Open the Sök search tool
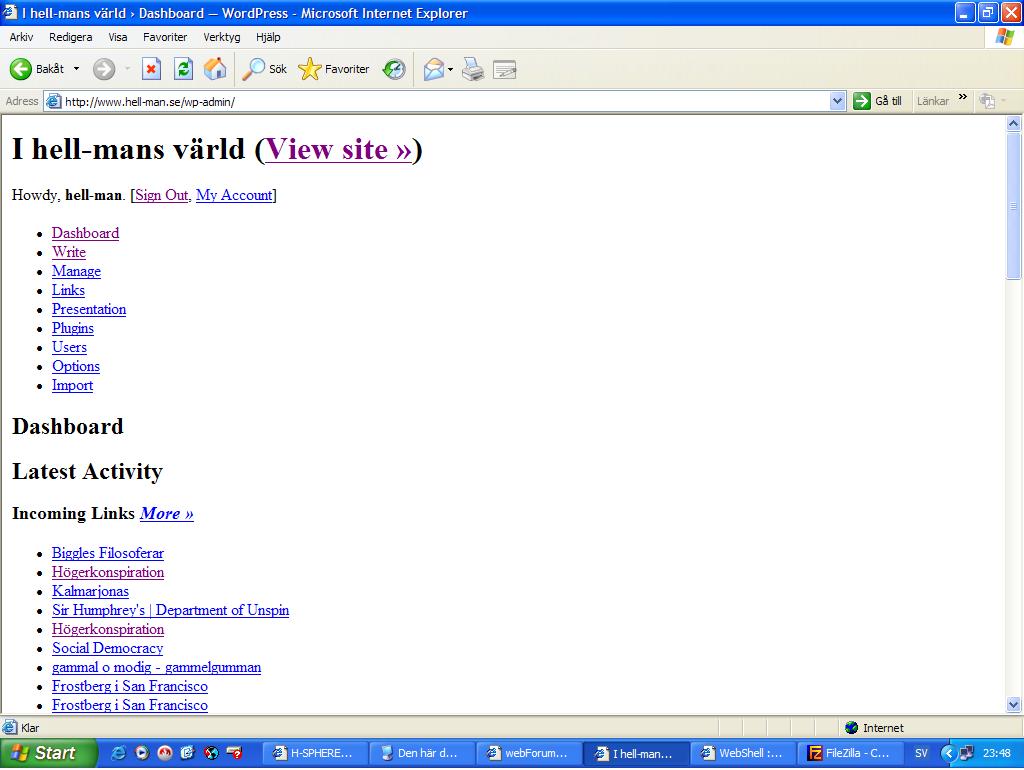The width and height of the screenshot is (1024, 770). [x=264, y=69]
